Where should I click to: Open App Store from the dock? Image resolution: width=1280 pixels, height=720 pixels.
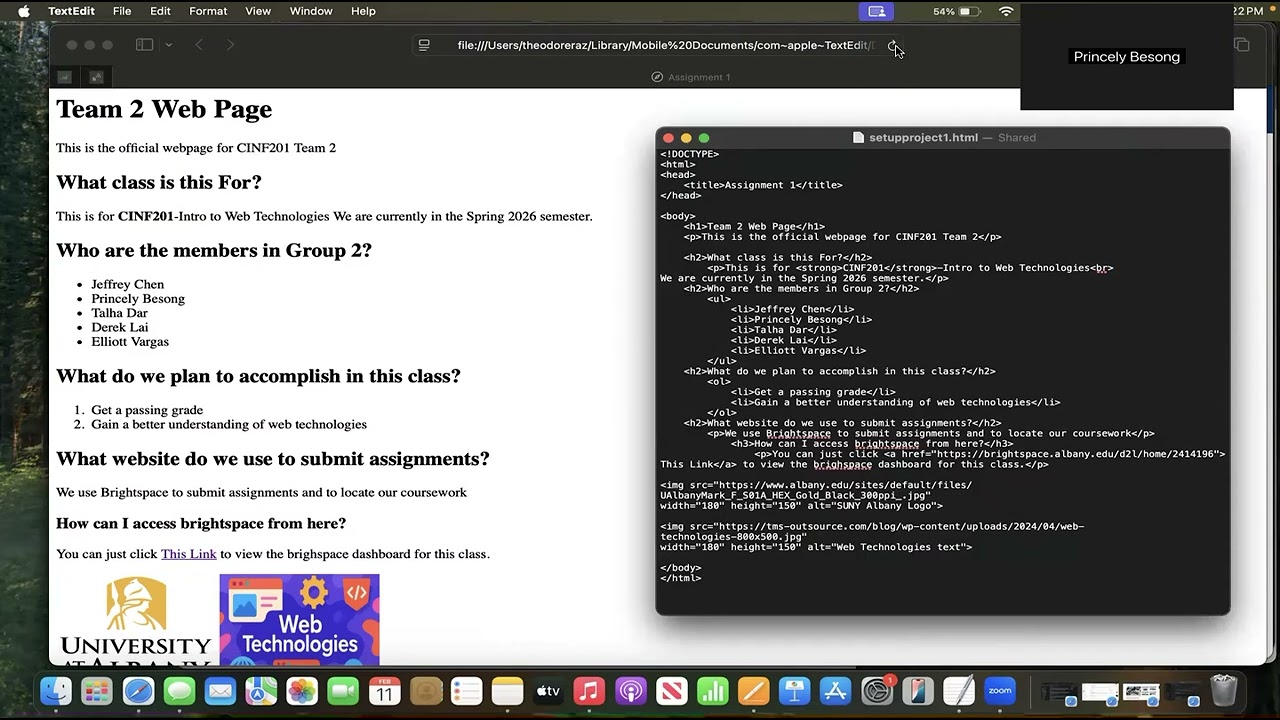pos(835,691)
